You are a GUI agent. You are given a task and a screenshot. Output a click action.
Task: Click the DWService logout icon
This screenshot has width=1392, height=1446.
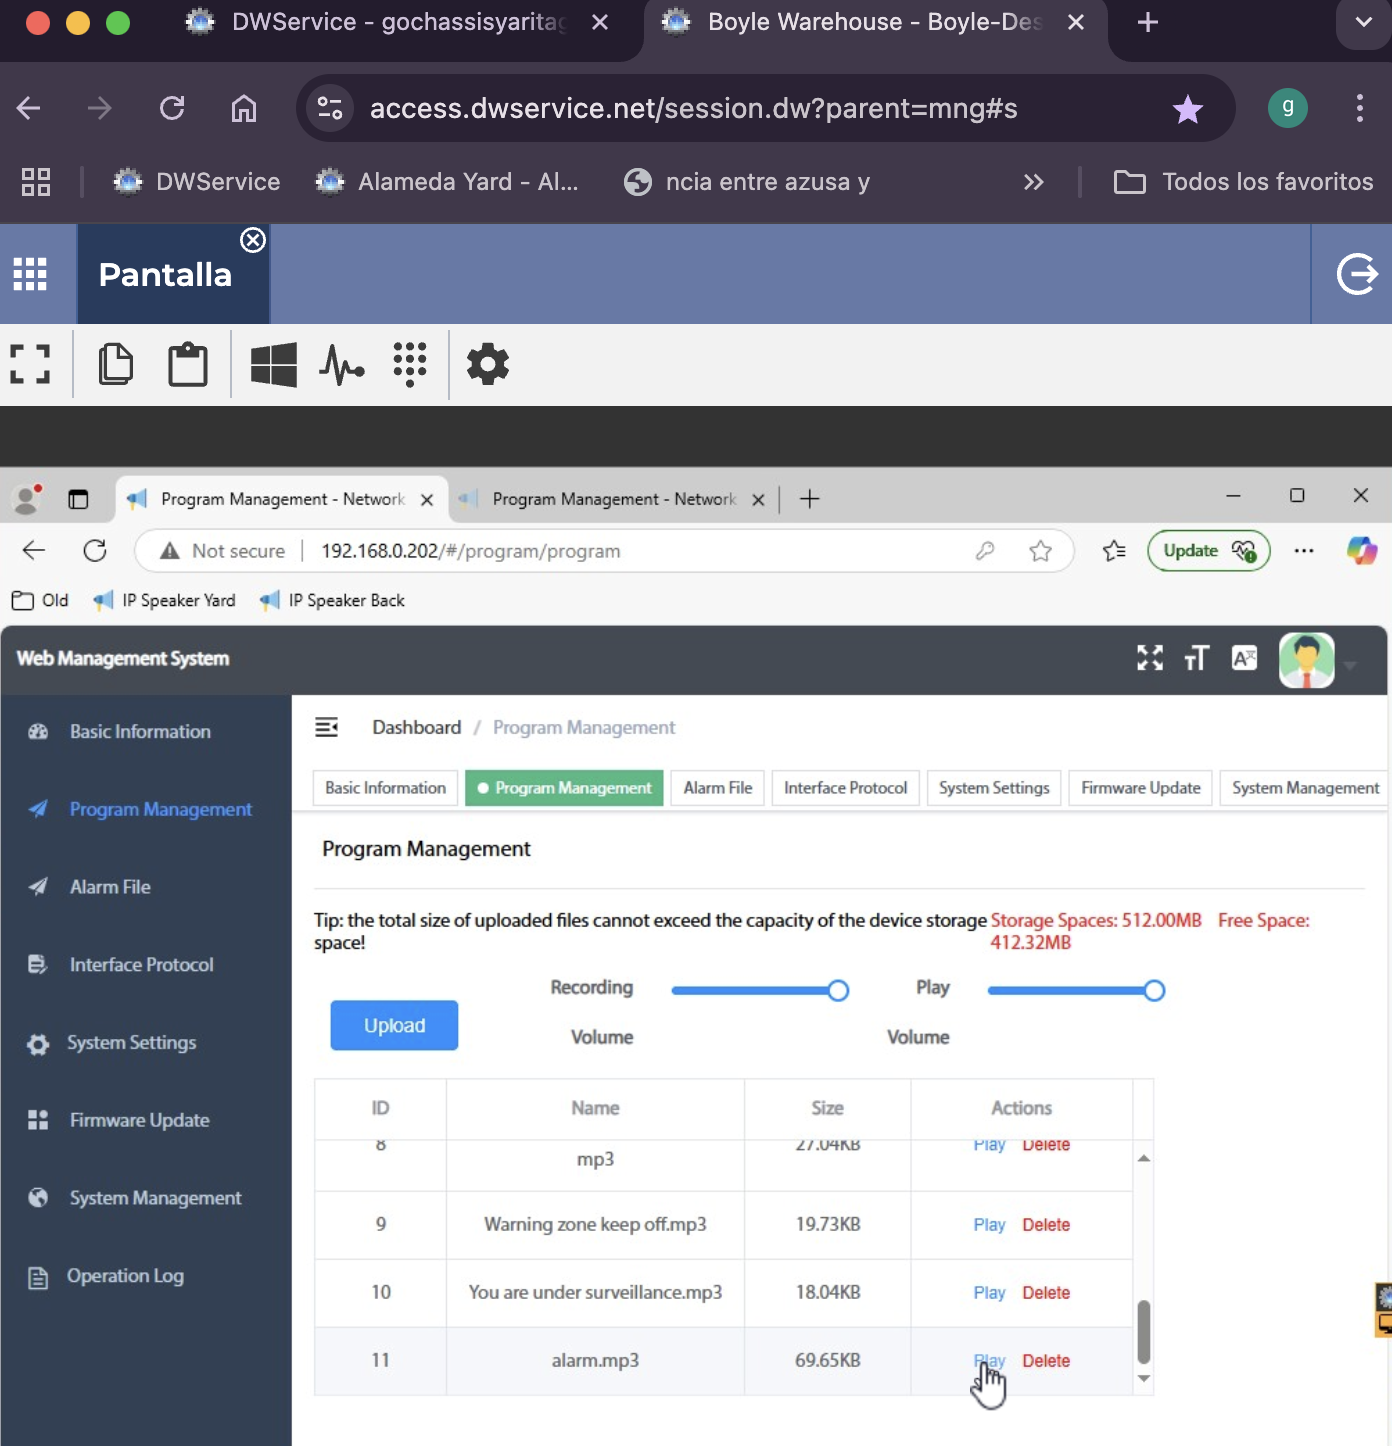click(1357, 274)
